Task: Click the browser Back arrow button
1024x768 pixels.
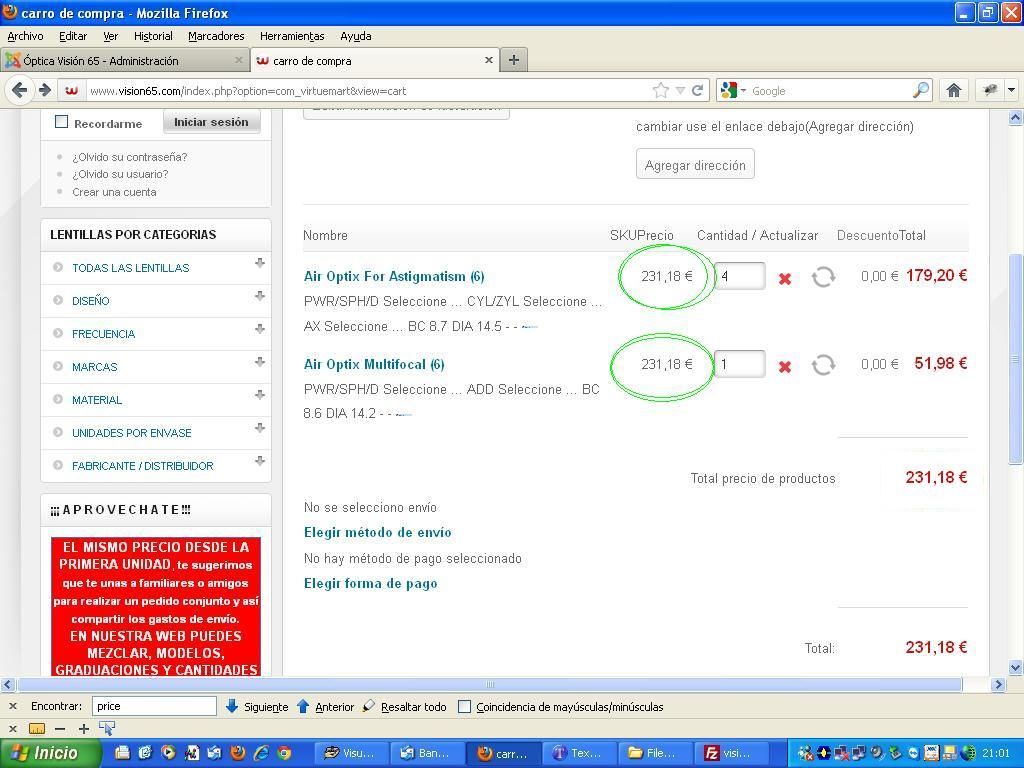Action: [20, 90]
